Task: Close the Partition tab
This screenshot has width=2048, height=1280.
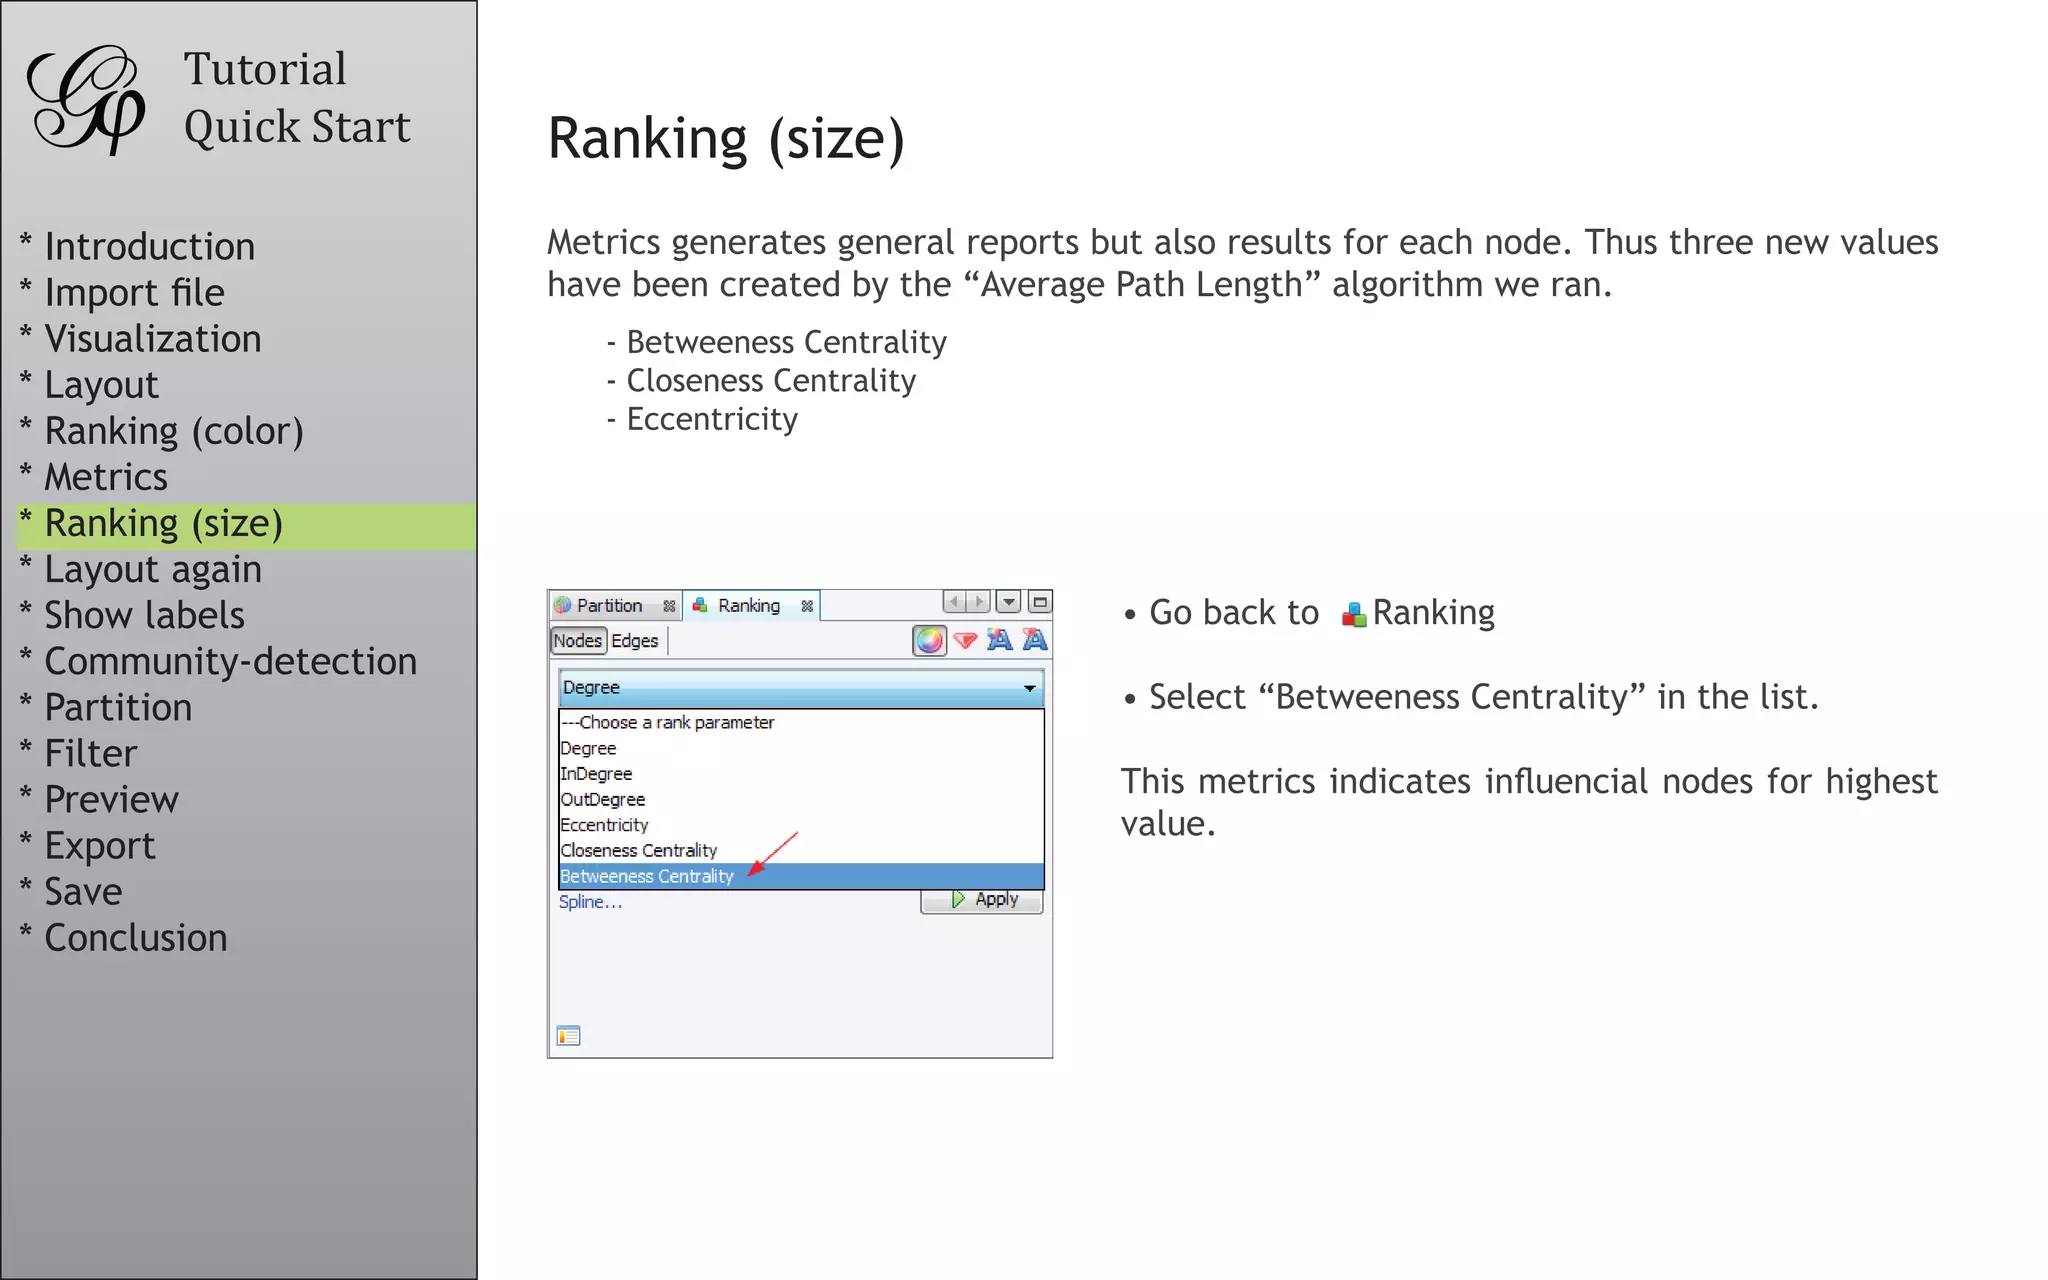Action: tap(669, 606)
